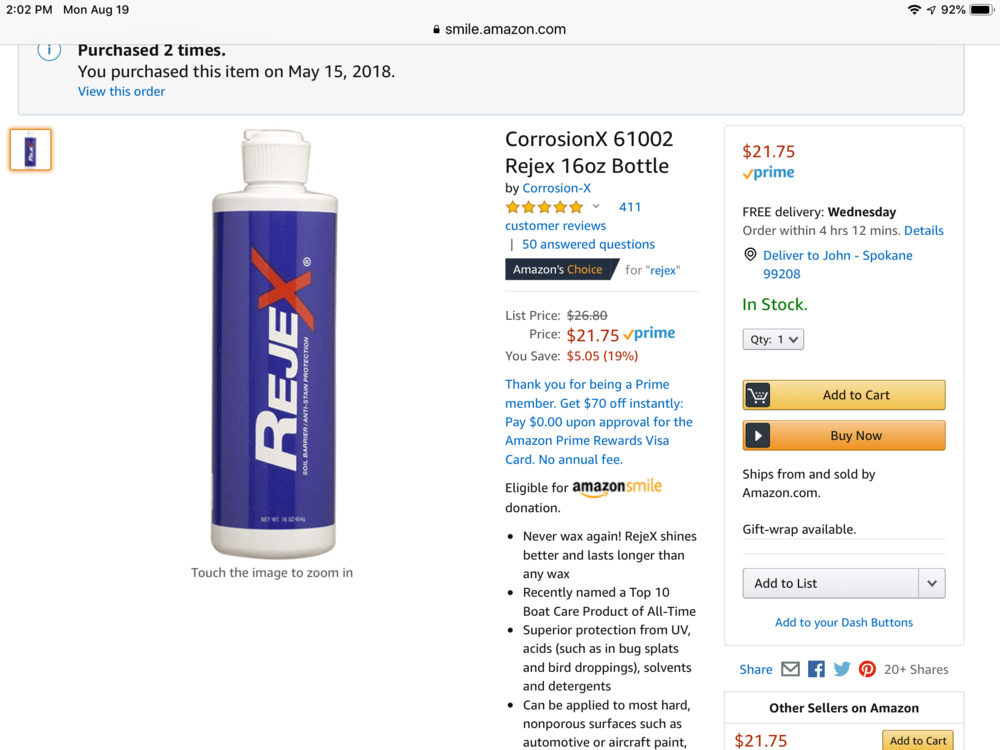1000x750 pixels.
Task: Click the email share icon
Action: tap(790, 668)
